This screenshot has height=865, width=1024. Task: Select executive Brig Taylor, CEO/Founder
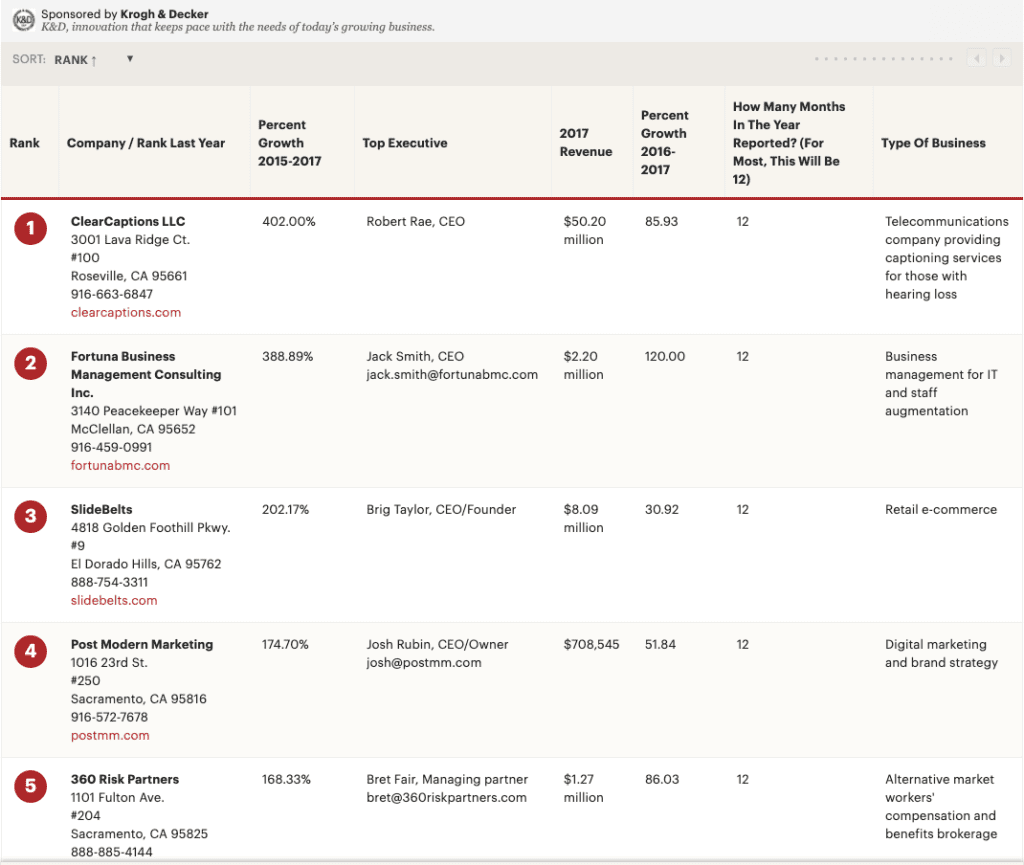pos(441,510)
